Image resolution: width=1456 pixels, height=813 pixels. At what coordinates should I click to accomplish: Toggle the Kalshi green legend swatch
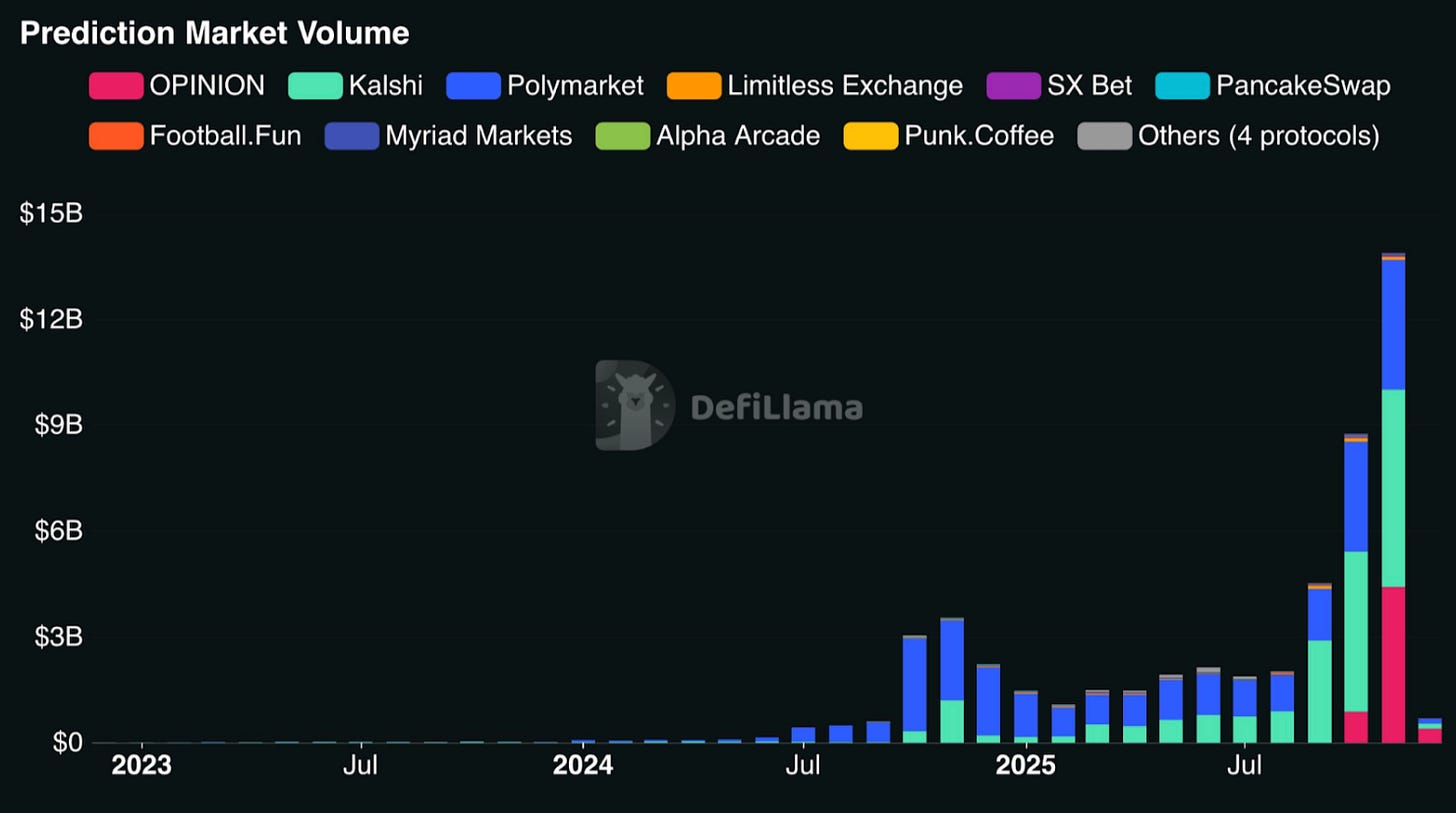(315, 86)
